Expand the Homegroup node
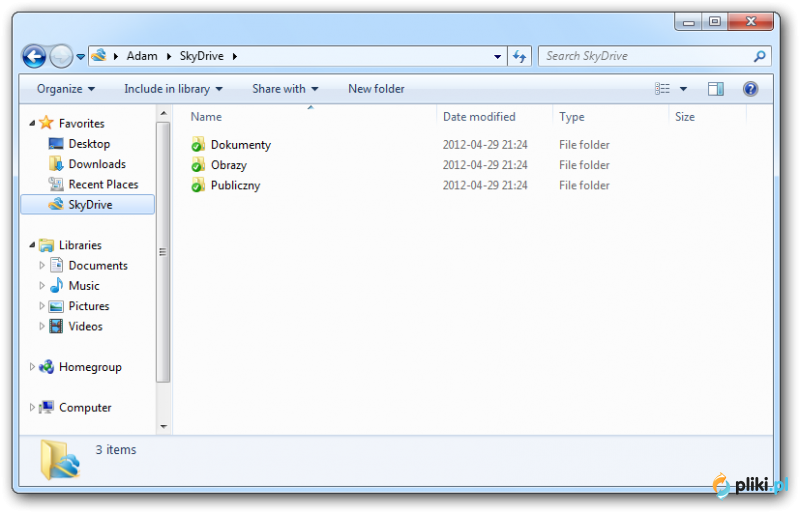The image size is (800, 513). point(32,367)
